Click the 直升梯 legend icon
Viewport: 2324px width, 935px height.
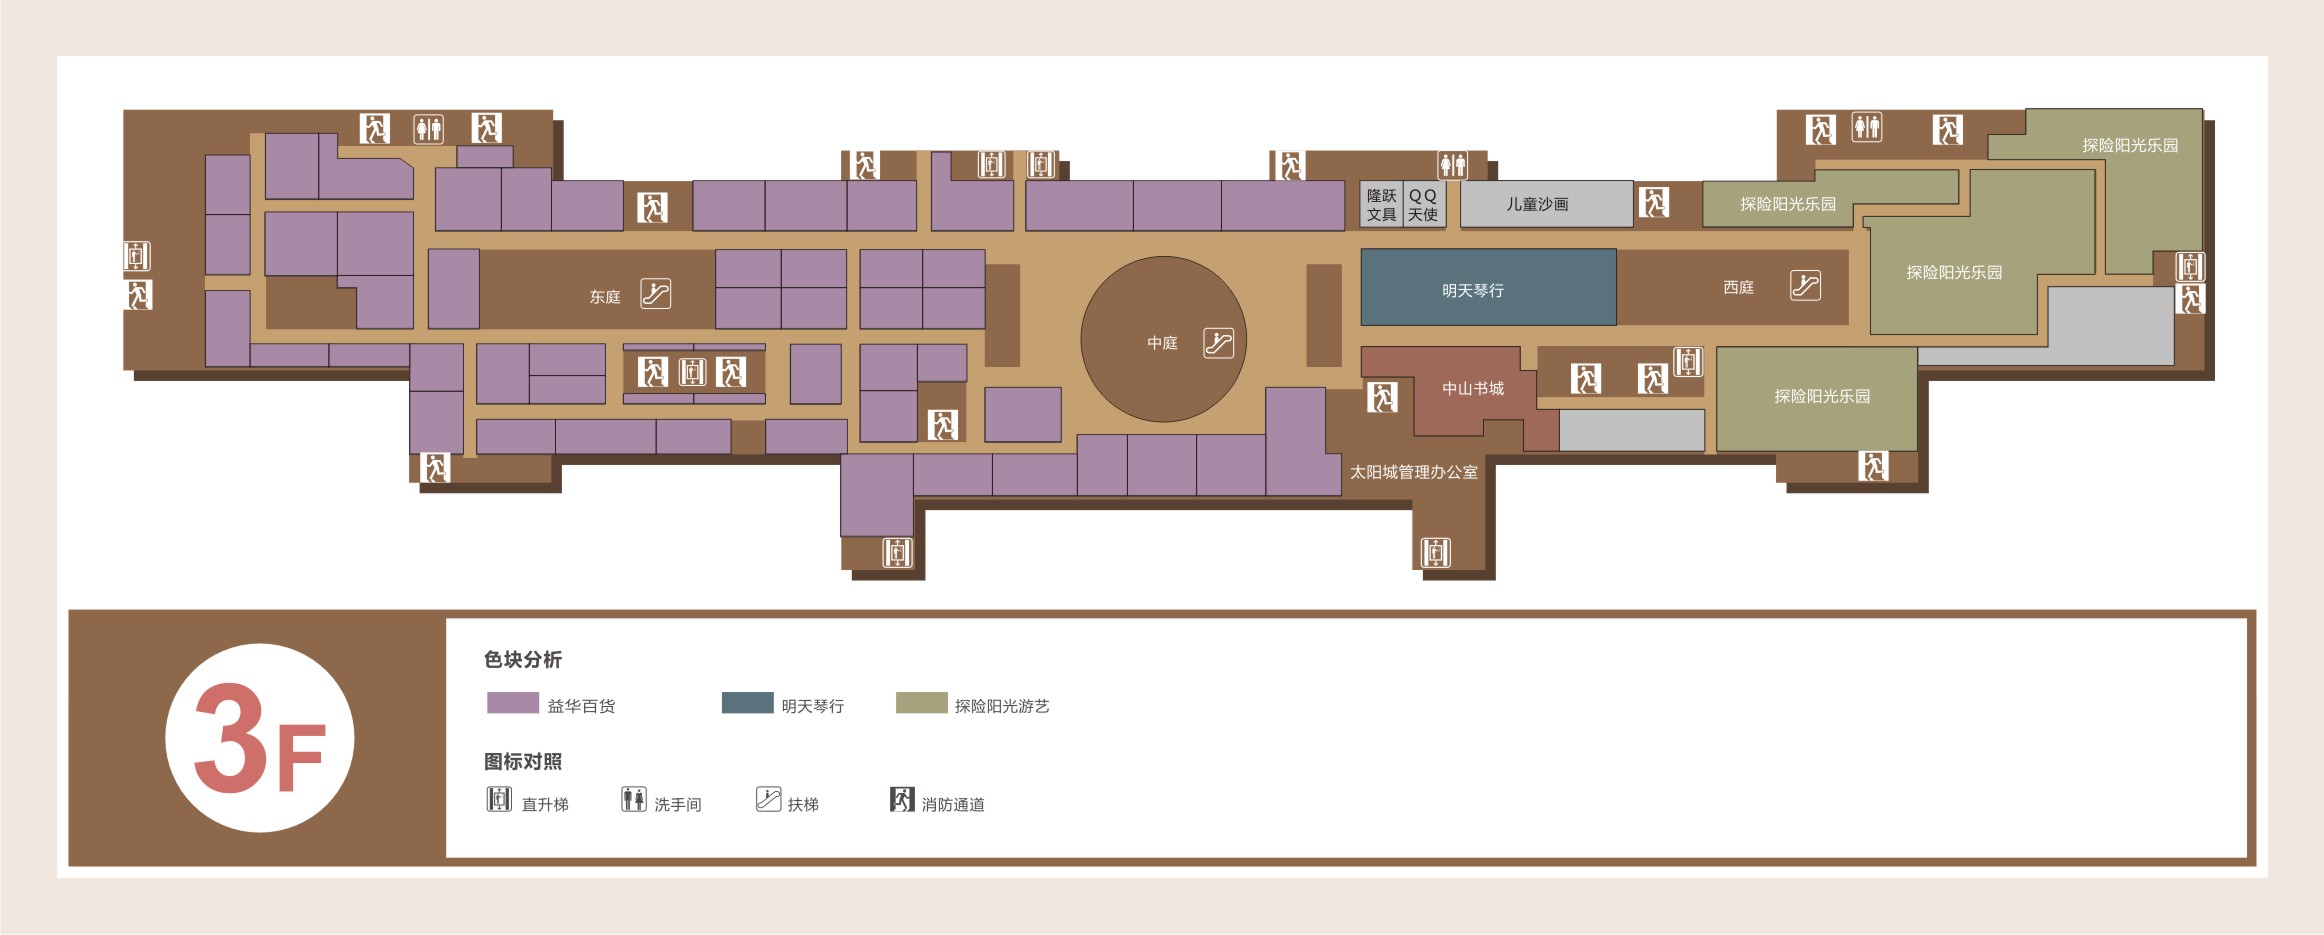tap(499, 799)
